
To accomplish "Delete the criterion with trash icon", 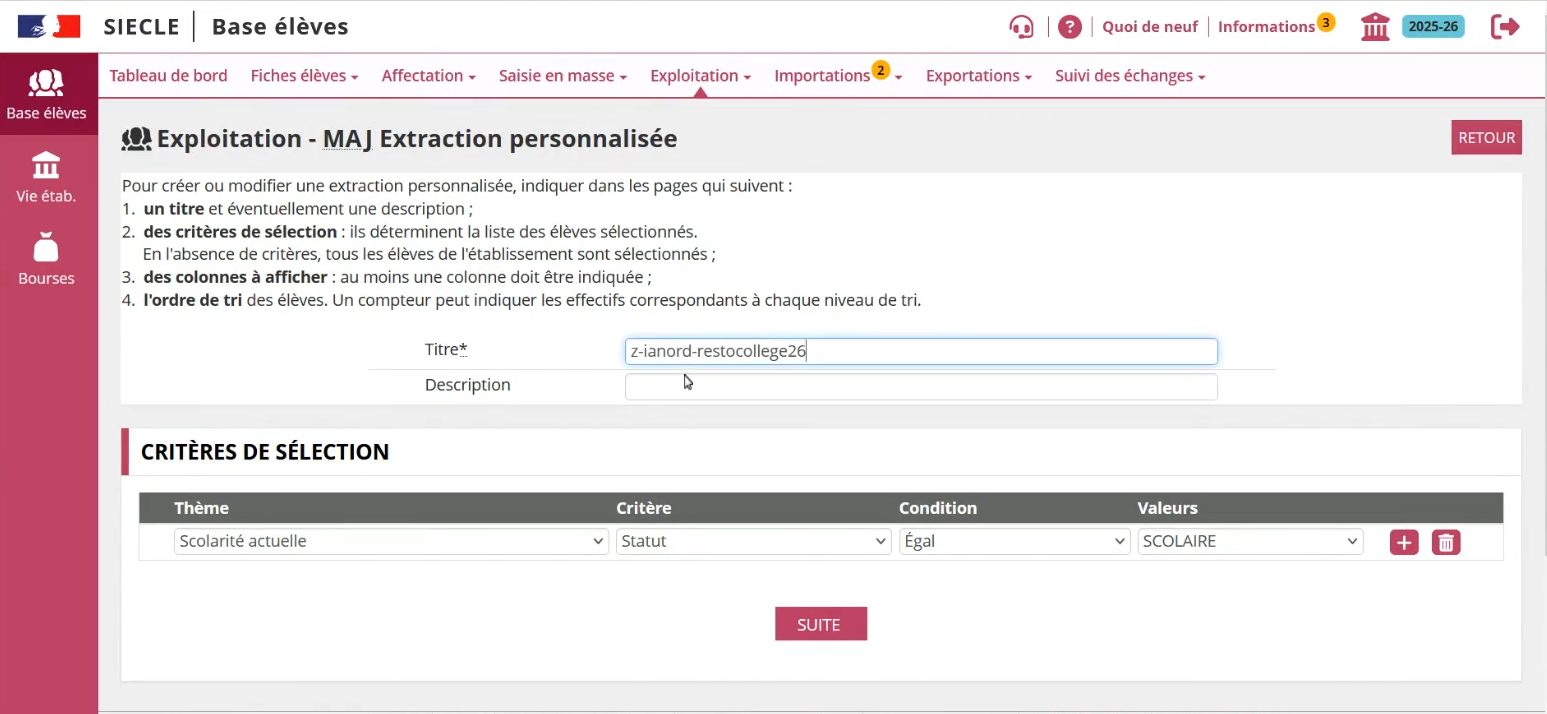I will point(1446,542).
